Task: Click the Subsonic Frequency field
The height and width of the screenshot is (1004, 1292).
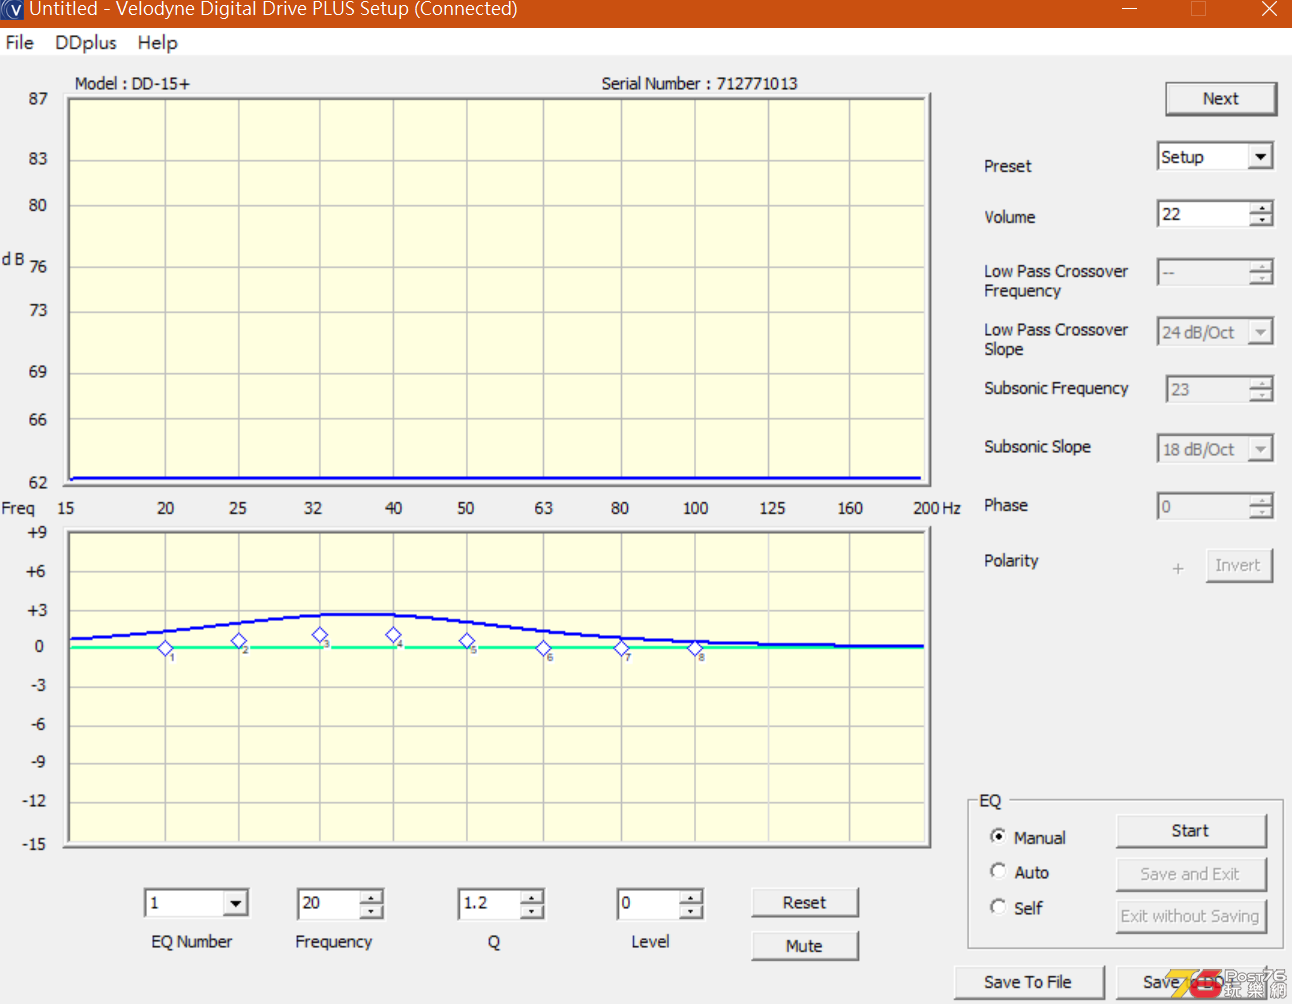Action: click(x=1208, y=390)
